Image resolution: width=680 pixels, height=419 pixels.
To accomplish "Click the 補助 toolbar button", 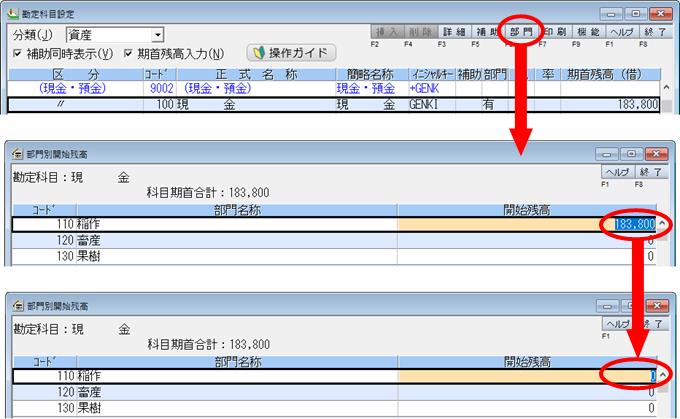I will (487, 32).
